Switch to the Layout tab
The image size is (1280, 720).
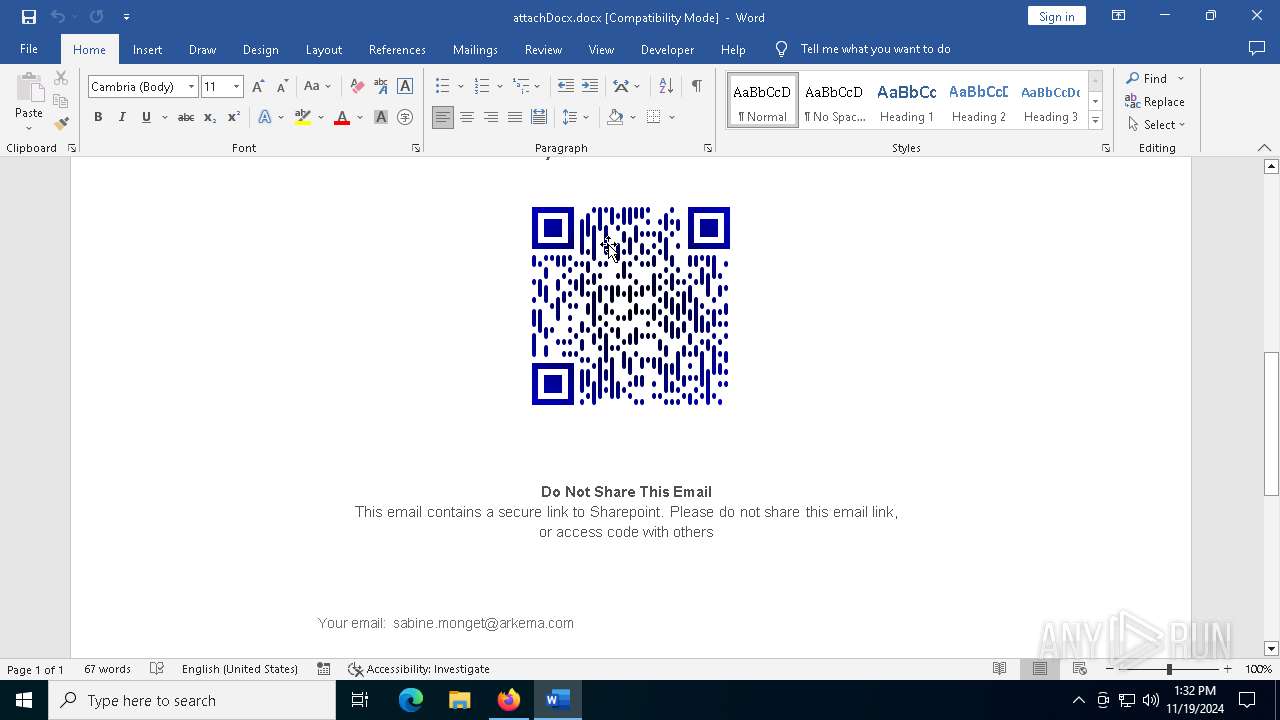323,49
